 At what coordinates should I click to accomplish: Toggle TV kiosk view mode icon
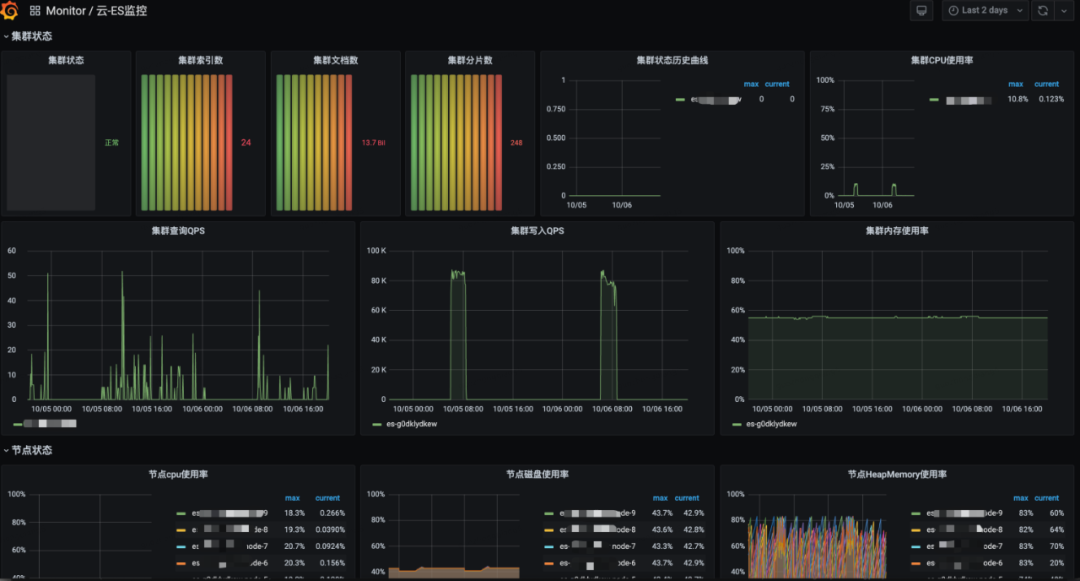click(x=922, y=10)
